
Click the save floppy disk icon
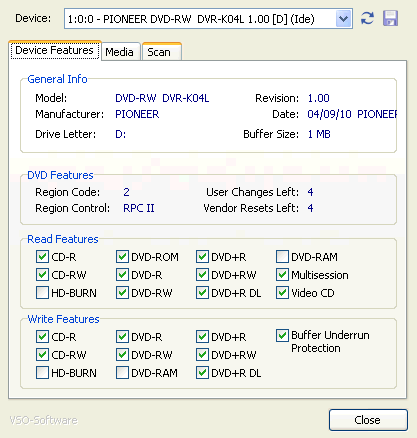[390, 18]
